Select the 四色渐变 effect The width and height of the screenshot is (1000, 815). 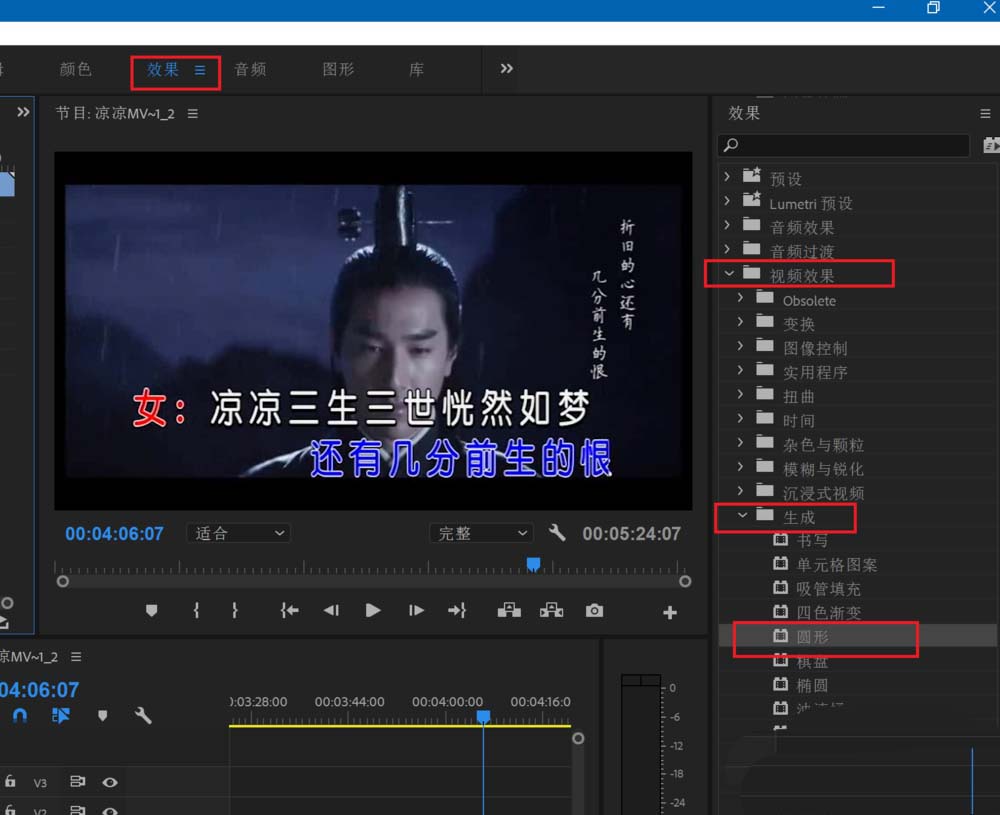828,613
